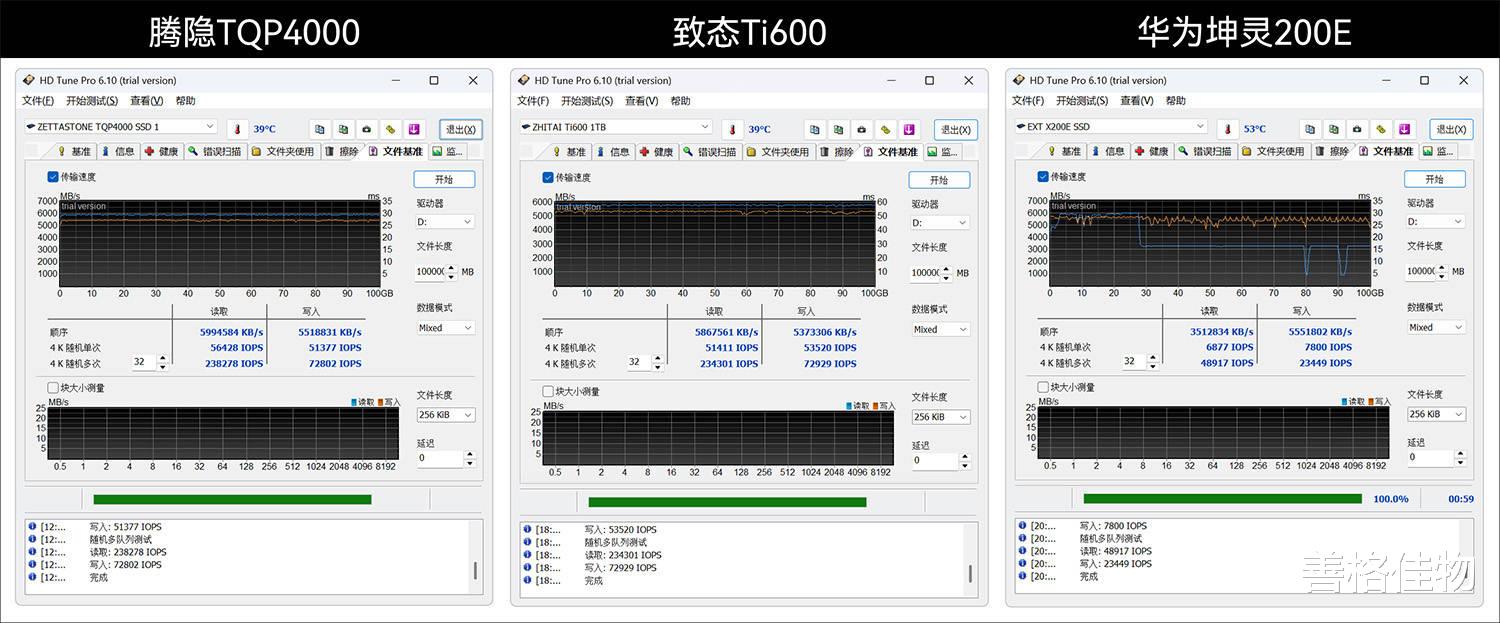Open 开始测试(S) menu in Ti600 window

[587, 101]
